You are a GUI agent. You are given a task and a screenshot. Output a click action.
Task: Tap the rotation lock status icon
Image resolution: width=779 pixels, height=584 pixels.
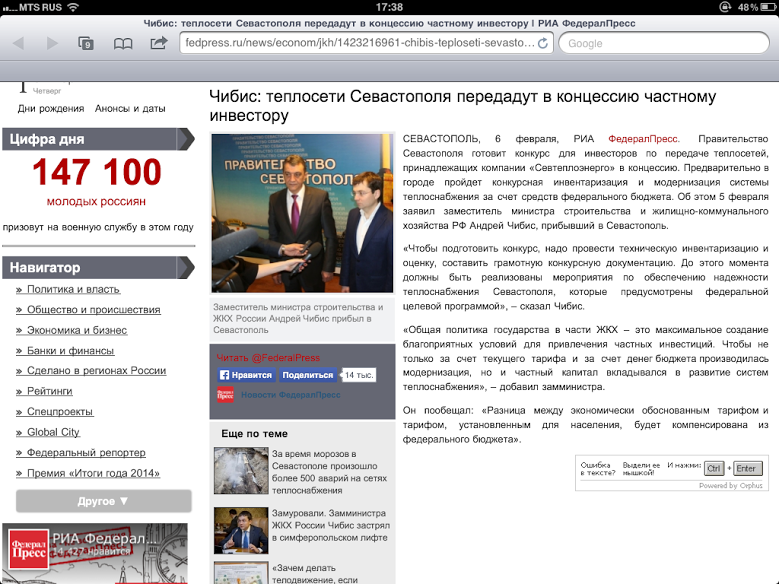point(725,7)
